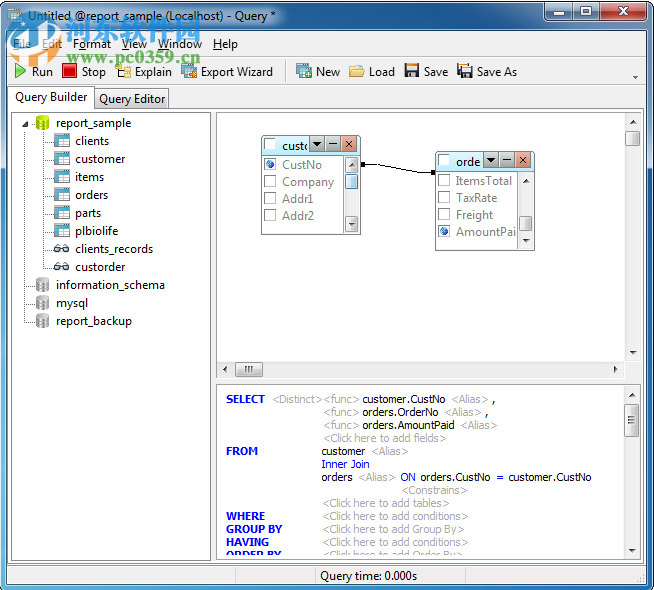Open the Format menu
This screenshot has height=590, width=654.
(x=92, y=44)
